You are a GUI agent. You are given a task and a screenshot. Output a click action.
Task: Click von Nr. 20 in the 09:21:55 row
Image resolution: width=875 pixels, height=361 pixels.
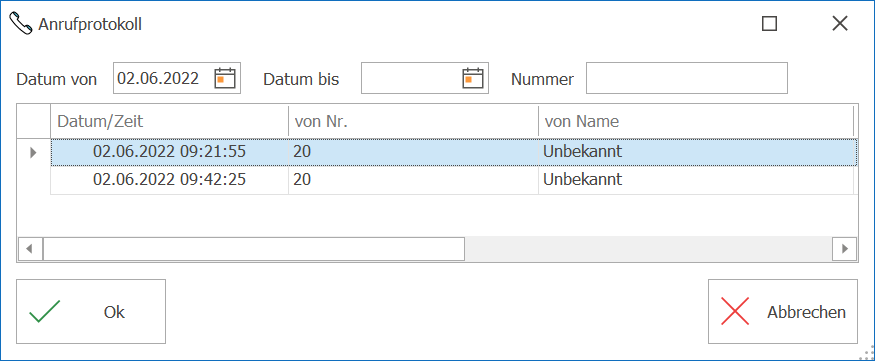(302, 152)
